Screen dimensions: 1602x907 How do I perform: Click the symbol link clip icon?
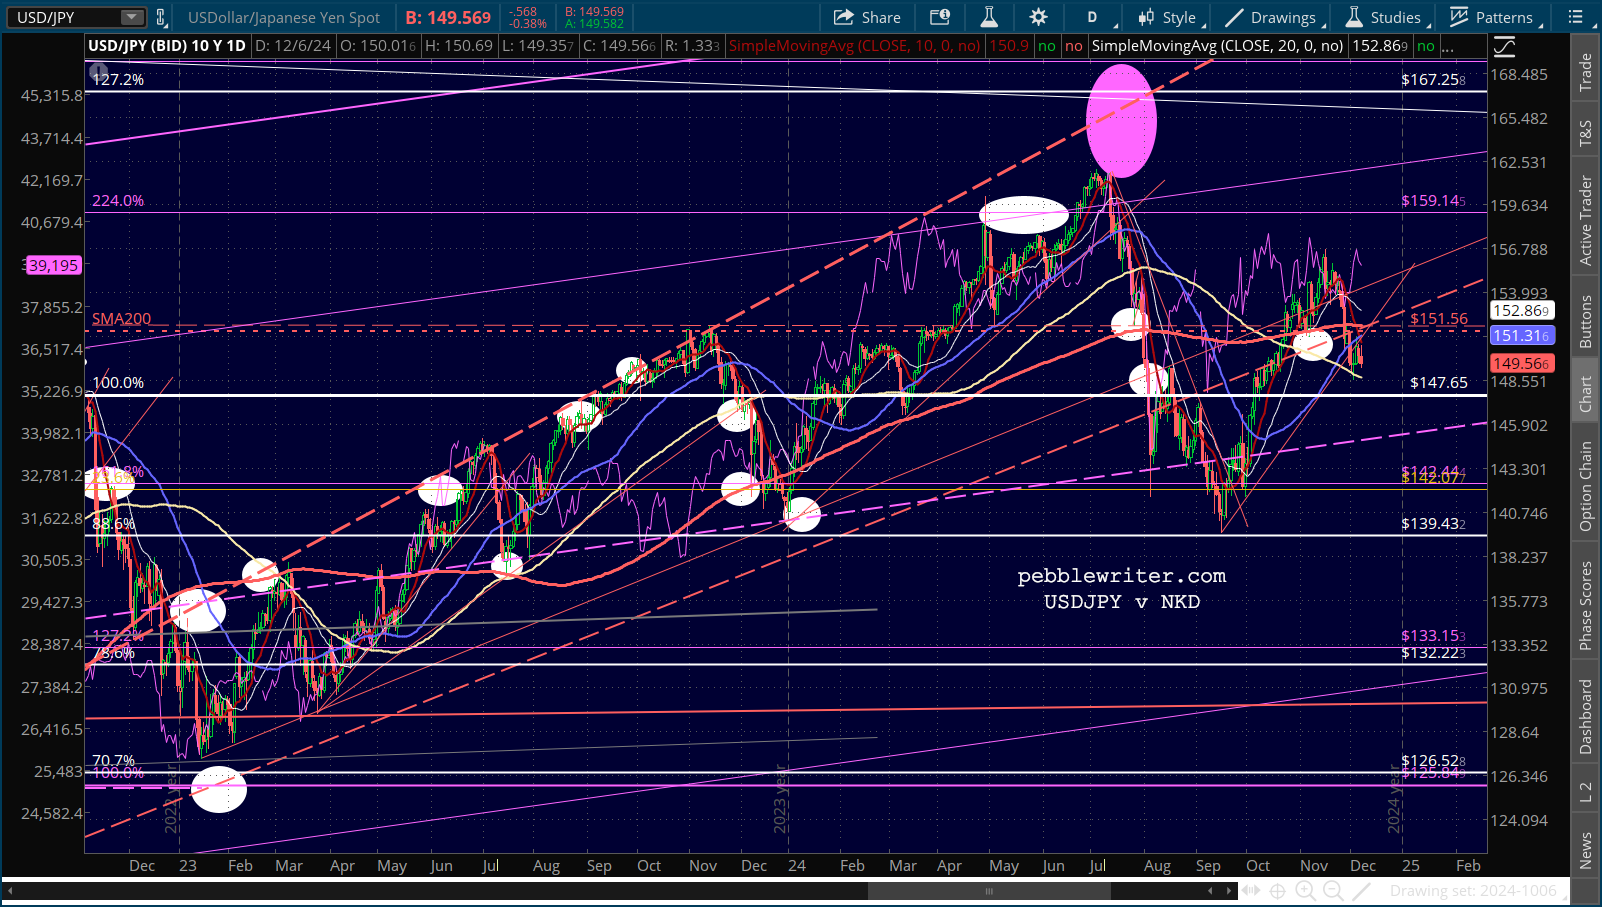pos(161,17)
